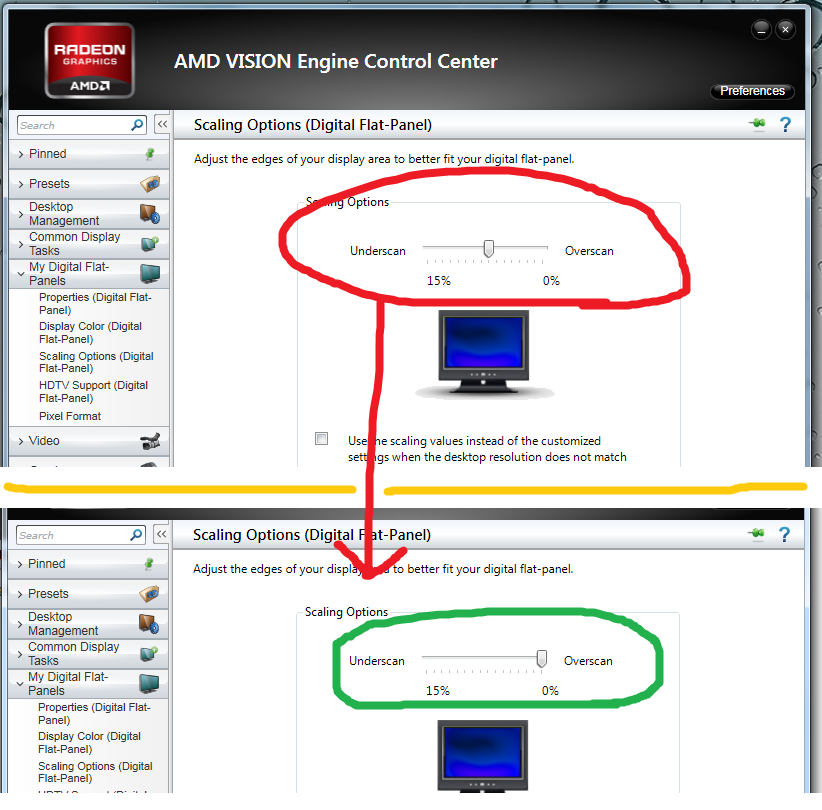
Task: Click the lower Common Display Tasks icon
Action: pos(149,654)
